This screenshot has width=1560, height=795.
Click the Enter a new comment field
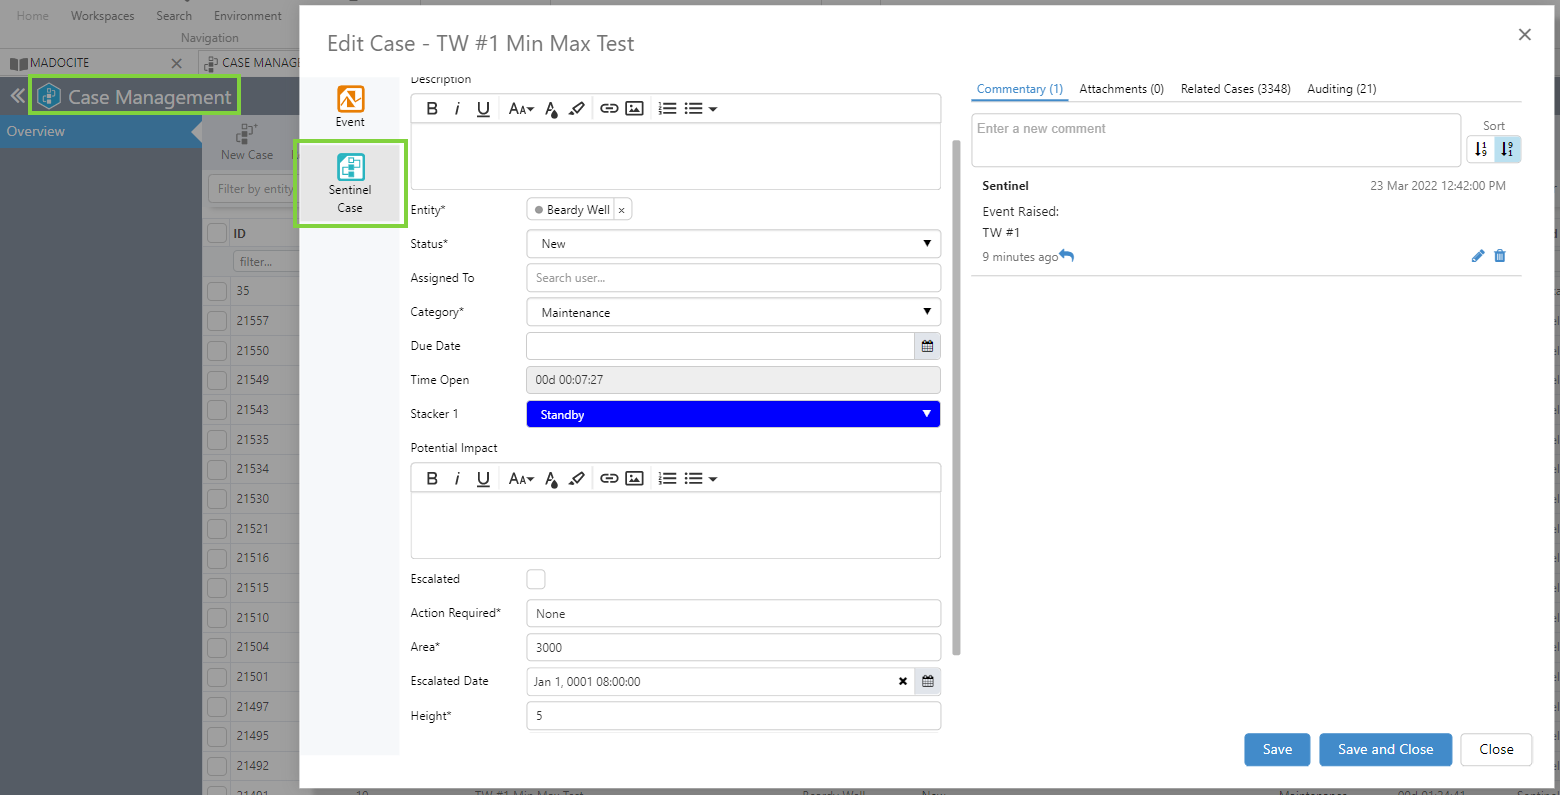point(1215,139)
